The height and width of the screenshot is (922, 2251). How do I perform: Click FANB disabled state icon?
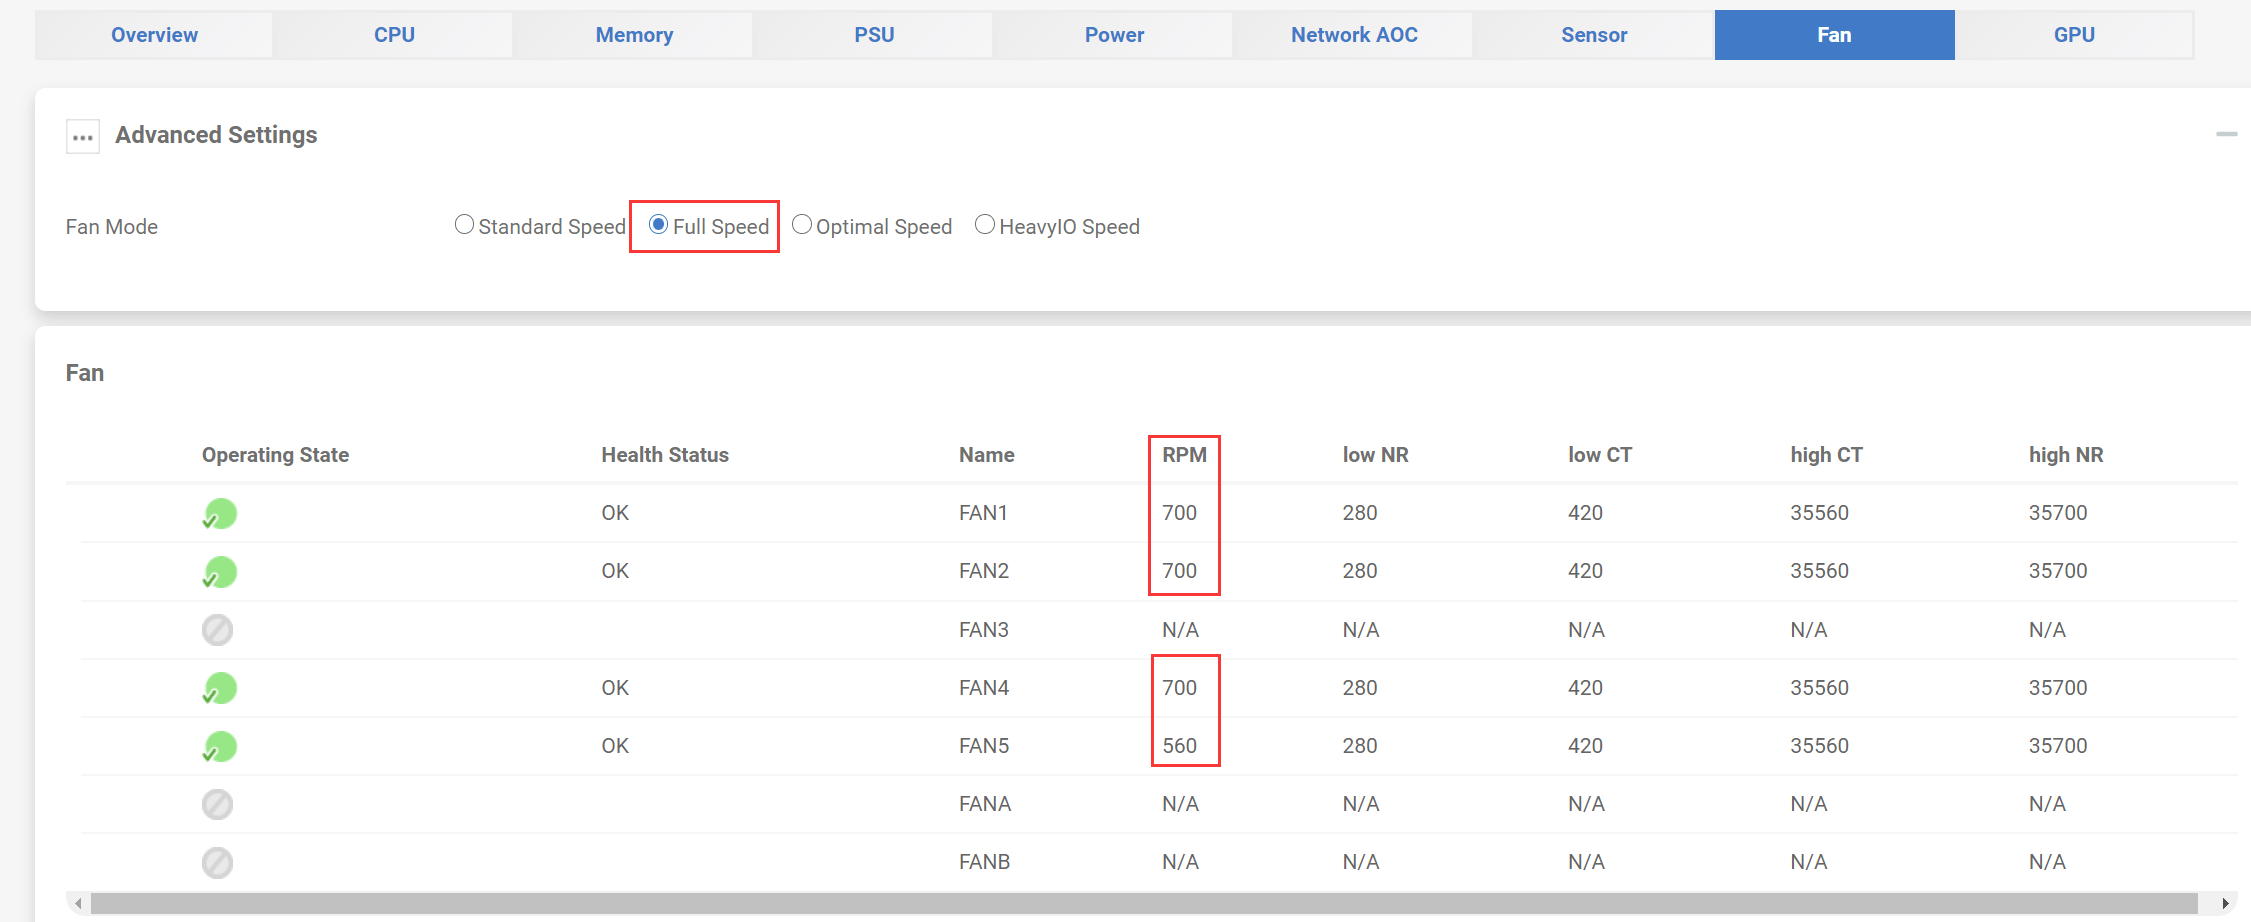point(217,862)
